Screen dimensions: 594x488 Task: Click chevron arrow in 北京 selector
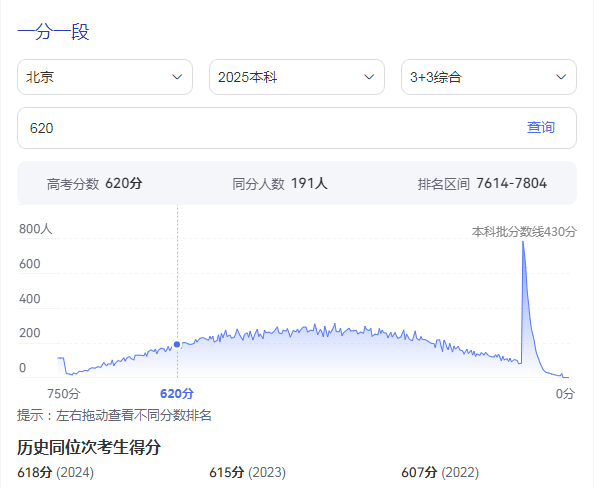(x=177, y=77)
